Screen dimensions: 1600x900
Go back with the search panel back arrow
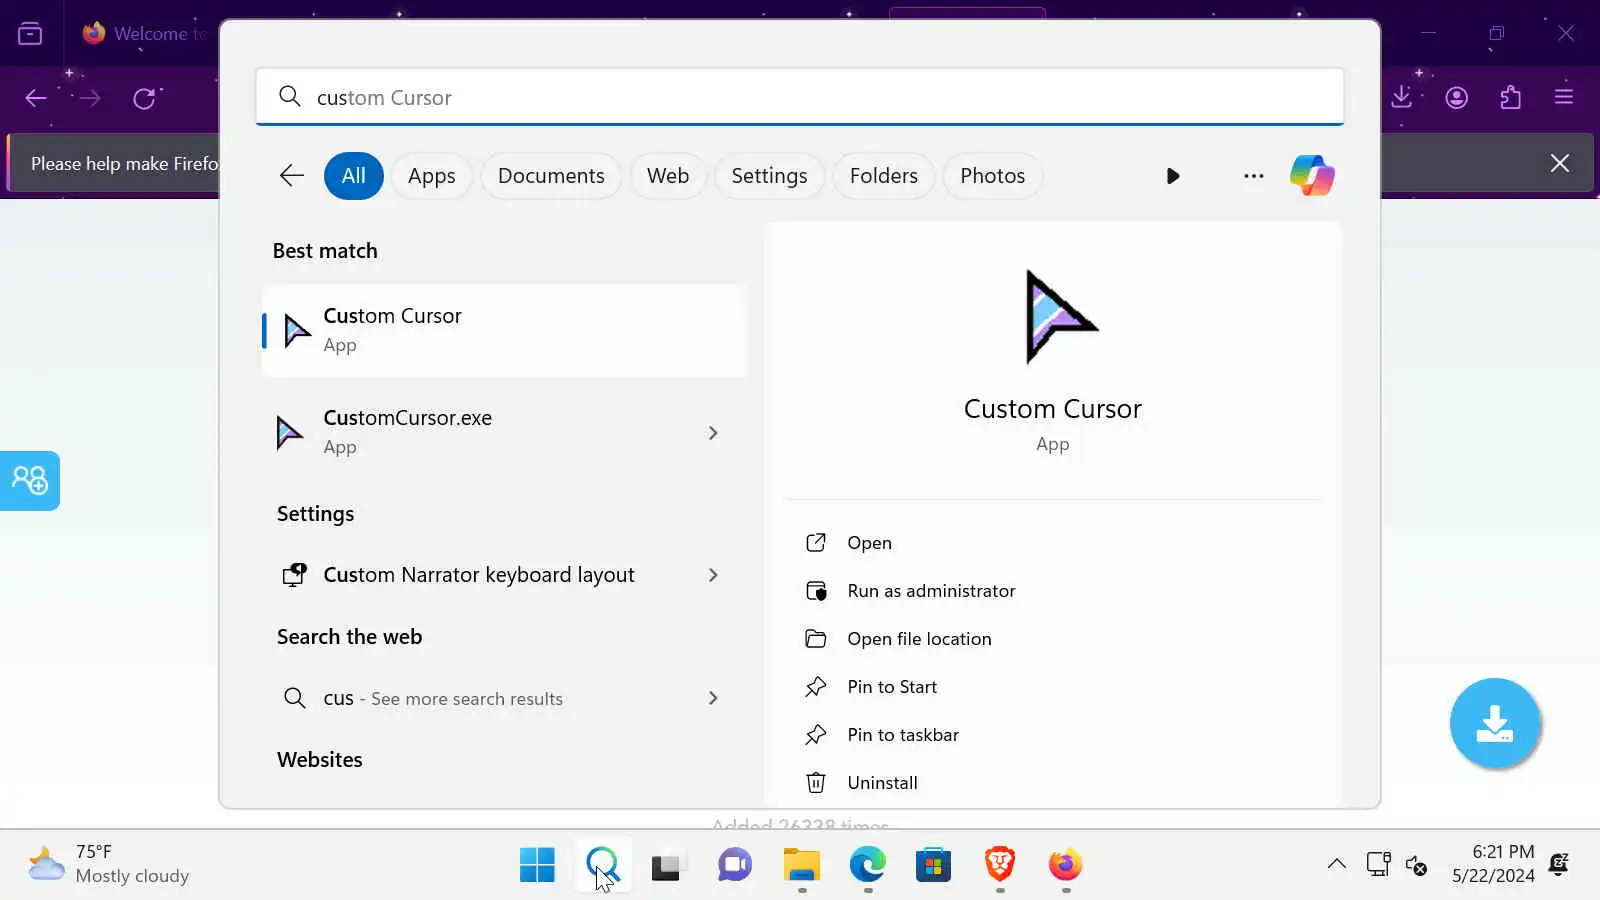(x=291, y=176)
